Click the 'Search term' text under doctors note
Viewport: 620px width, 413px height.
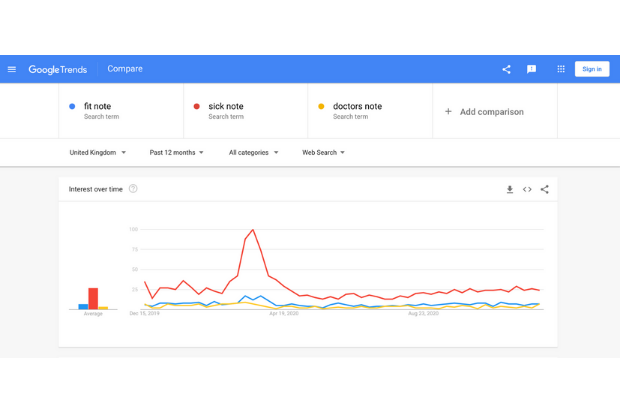pos(350,117)
